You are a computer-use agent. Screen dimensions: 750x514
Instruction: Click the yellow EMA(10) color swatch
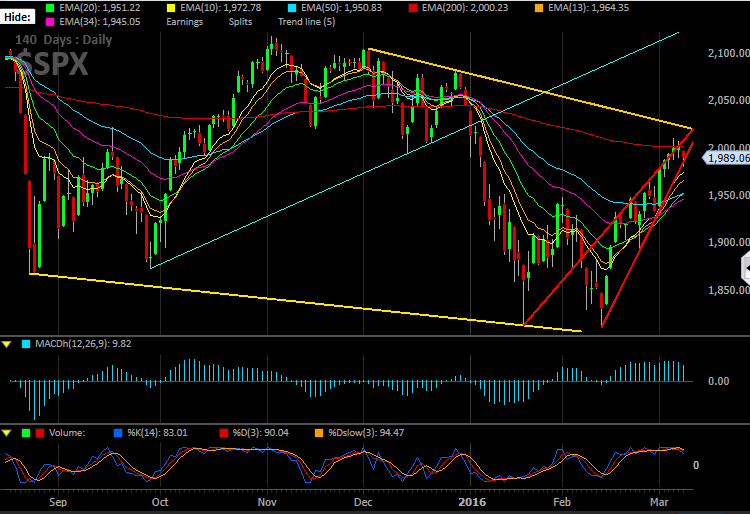(171, 8)
